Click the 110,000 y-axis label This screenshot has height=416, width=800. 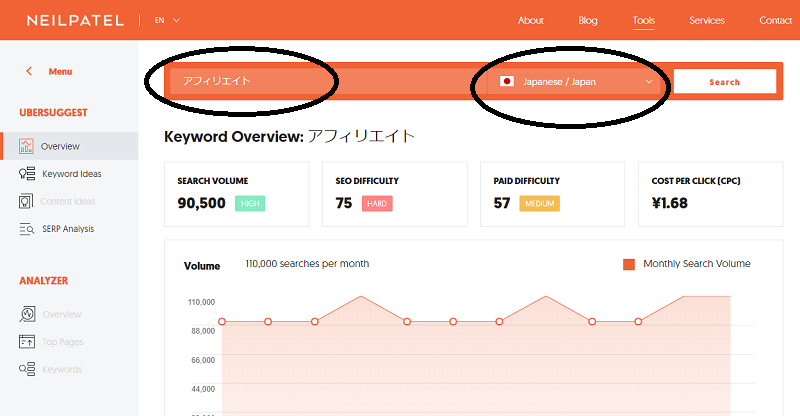point(202,302)
